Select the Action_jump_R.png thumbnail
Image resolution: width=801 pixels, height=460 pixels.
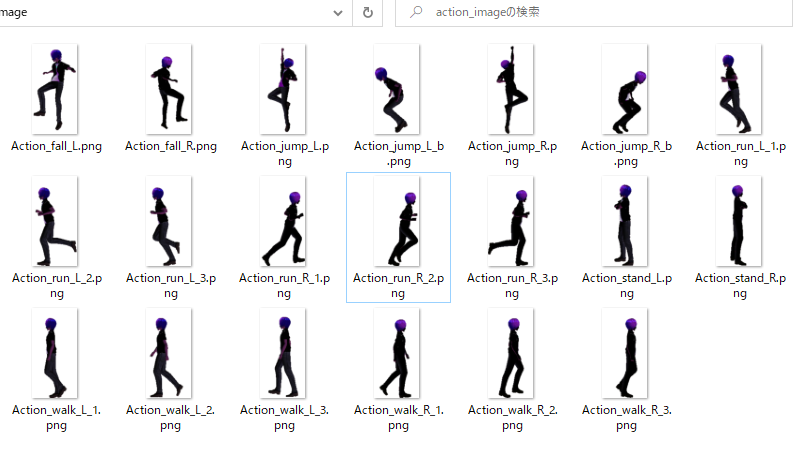pos(510,89)
